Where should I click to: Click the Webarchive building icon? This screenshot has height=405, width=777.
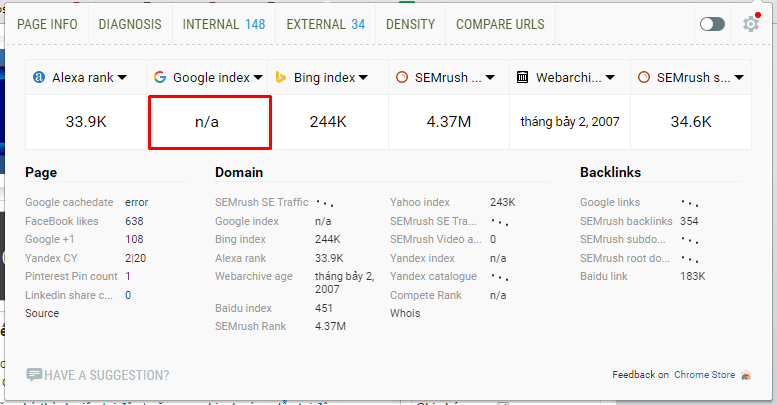[x=522, y=77]
